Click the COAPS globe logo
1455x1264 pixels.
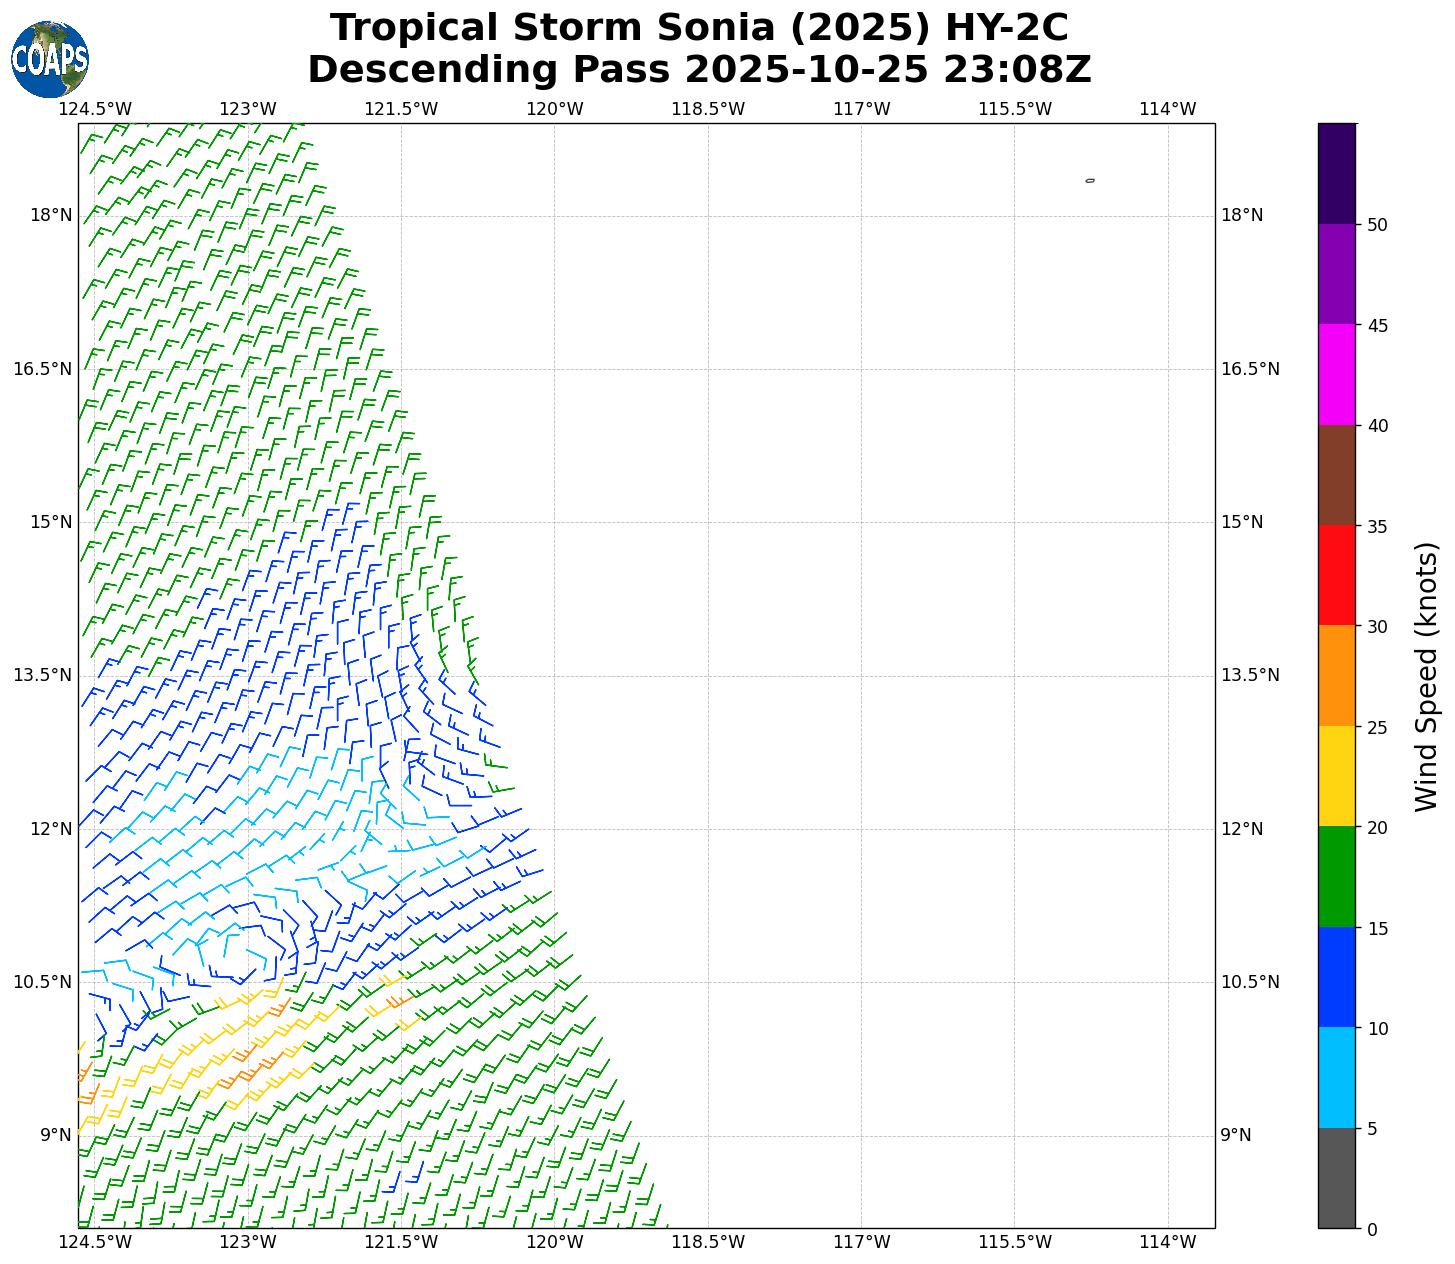tap(50, 59)
